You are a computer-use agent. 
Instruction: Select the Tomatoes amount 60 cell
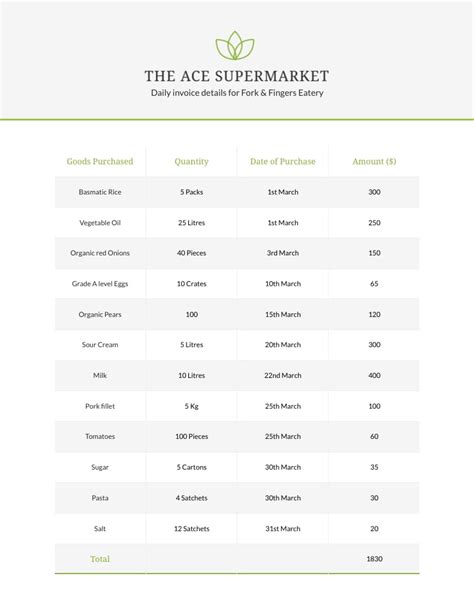point(374,436)
